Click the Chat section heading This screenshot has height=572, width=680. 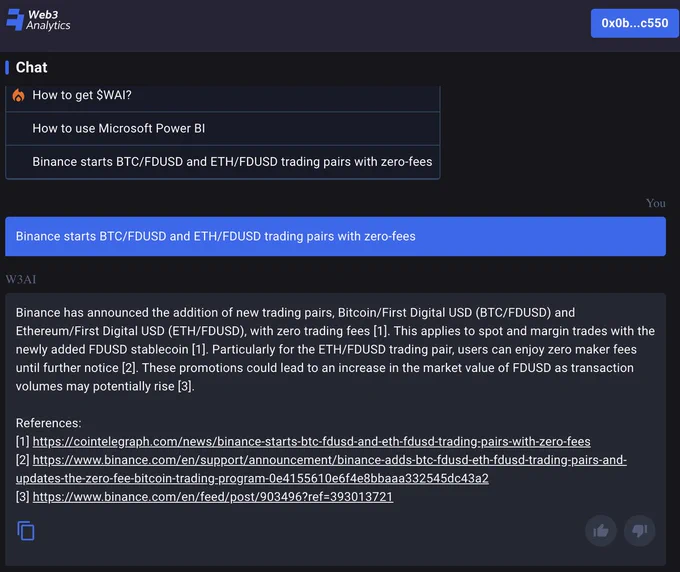pyautogui.click(x=31, y=68)
